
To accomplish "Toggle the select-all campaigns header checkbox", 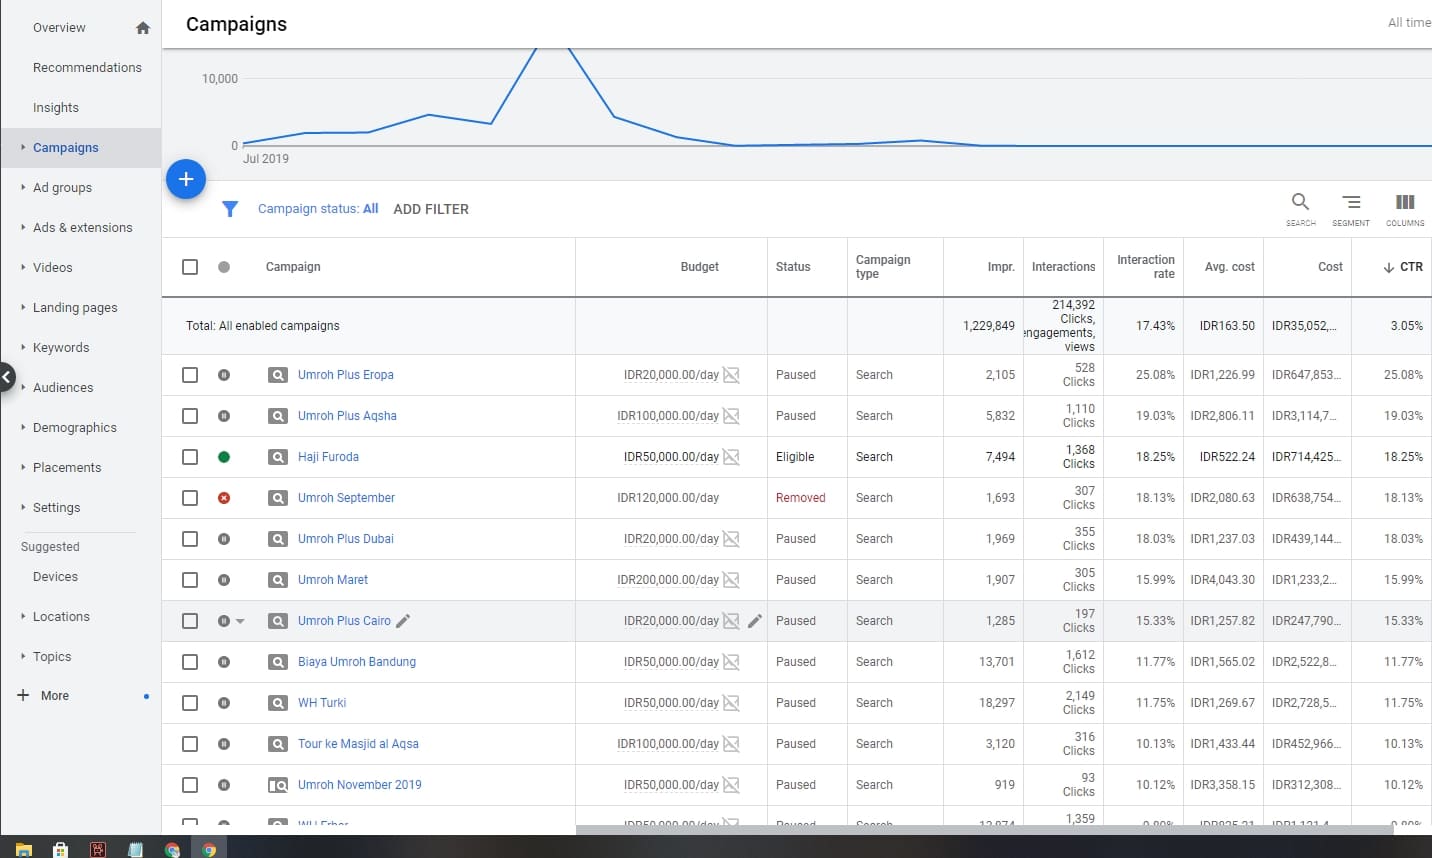I will point(190,267).
